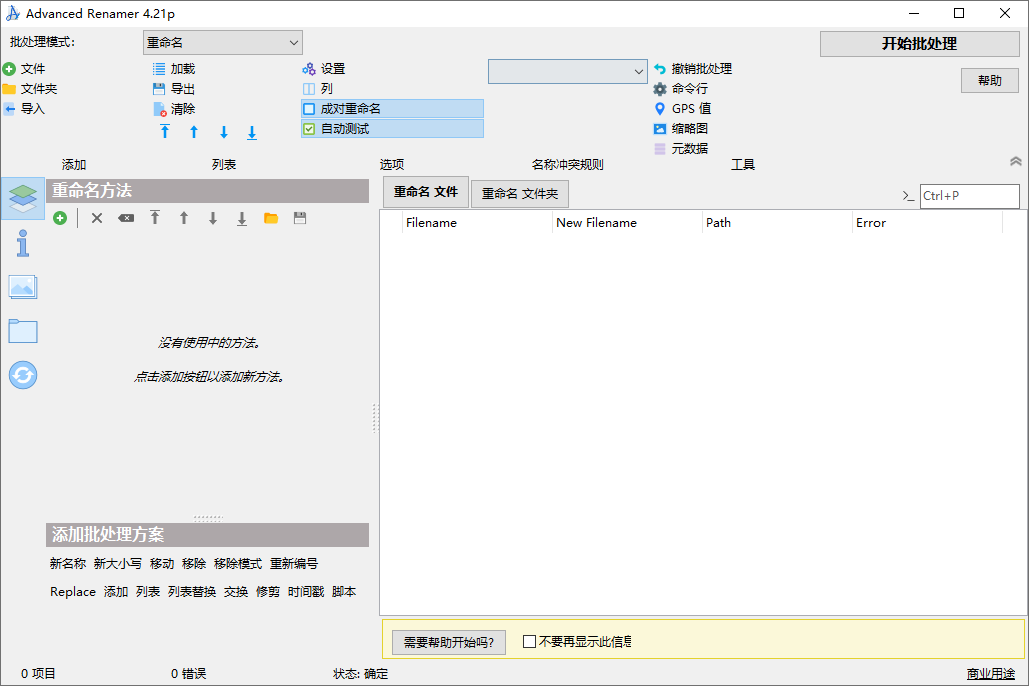The width and height of the screenshot is (1029, 686).
Task: Add 列表替换 method
Action: (192, 591)
